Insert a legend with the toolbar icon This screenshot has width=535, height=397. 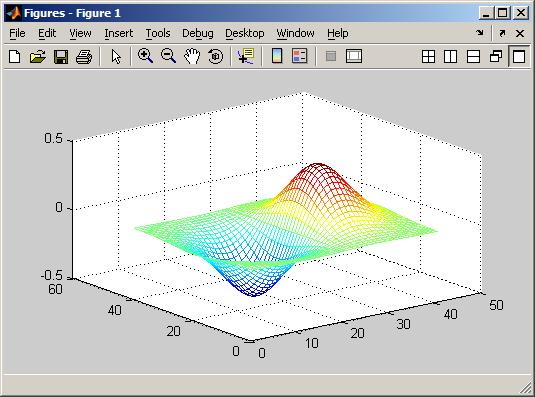tap(300, 56)
